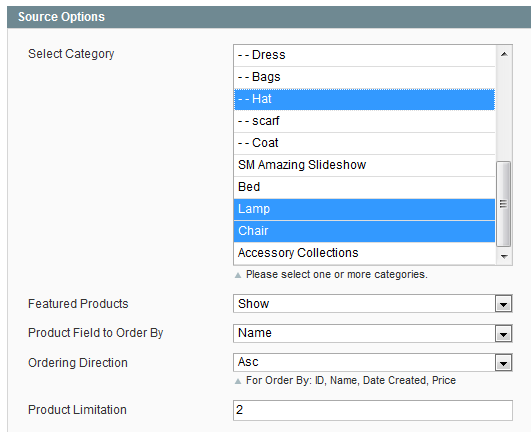The width and height of the screenshot is (531, 432).
Task: Open the Ordering Direction dropdown
Action: pos(373,362)
